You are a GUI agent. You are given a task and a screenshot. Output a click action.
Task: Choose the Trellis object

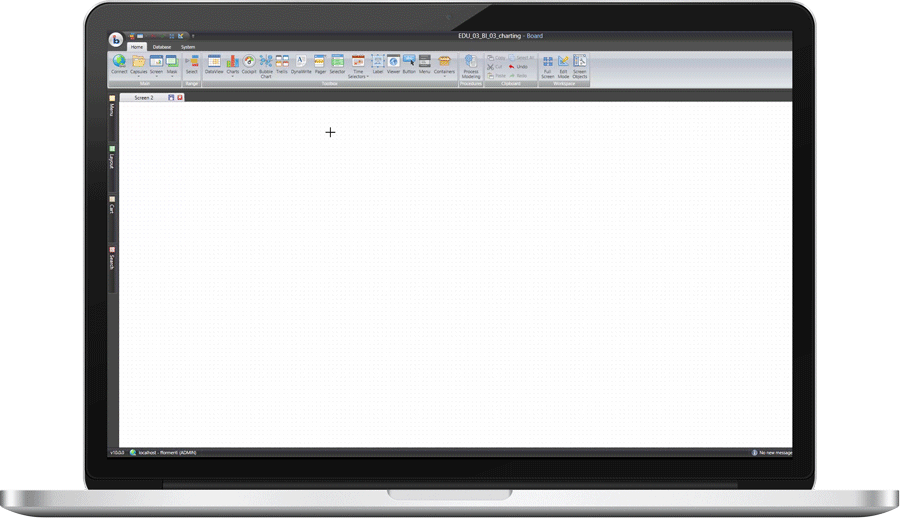coord(282,64)
